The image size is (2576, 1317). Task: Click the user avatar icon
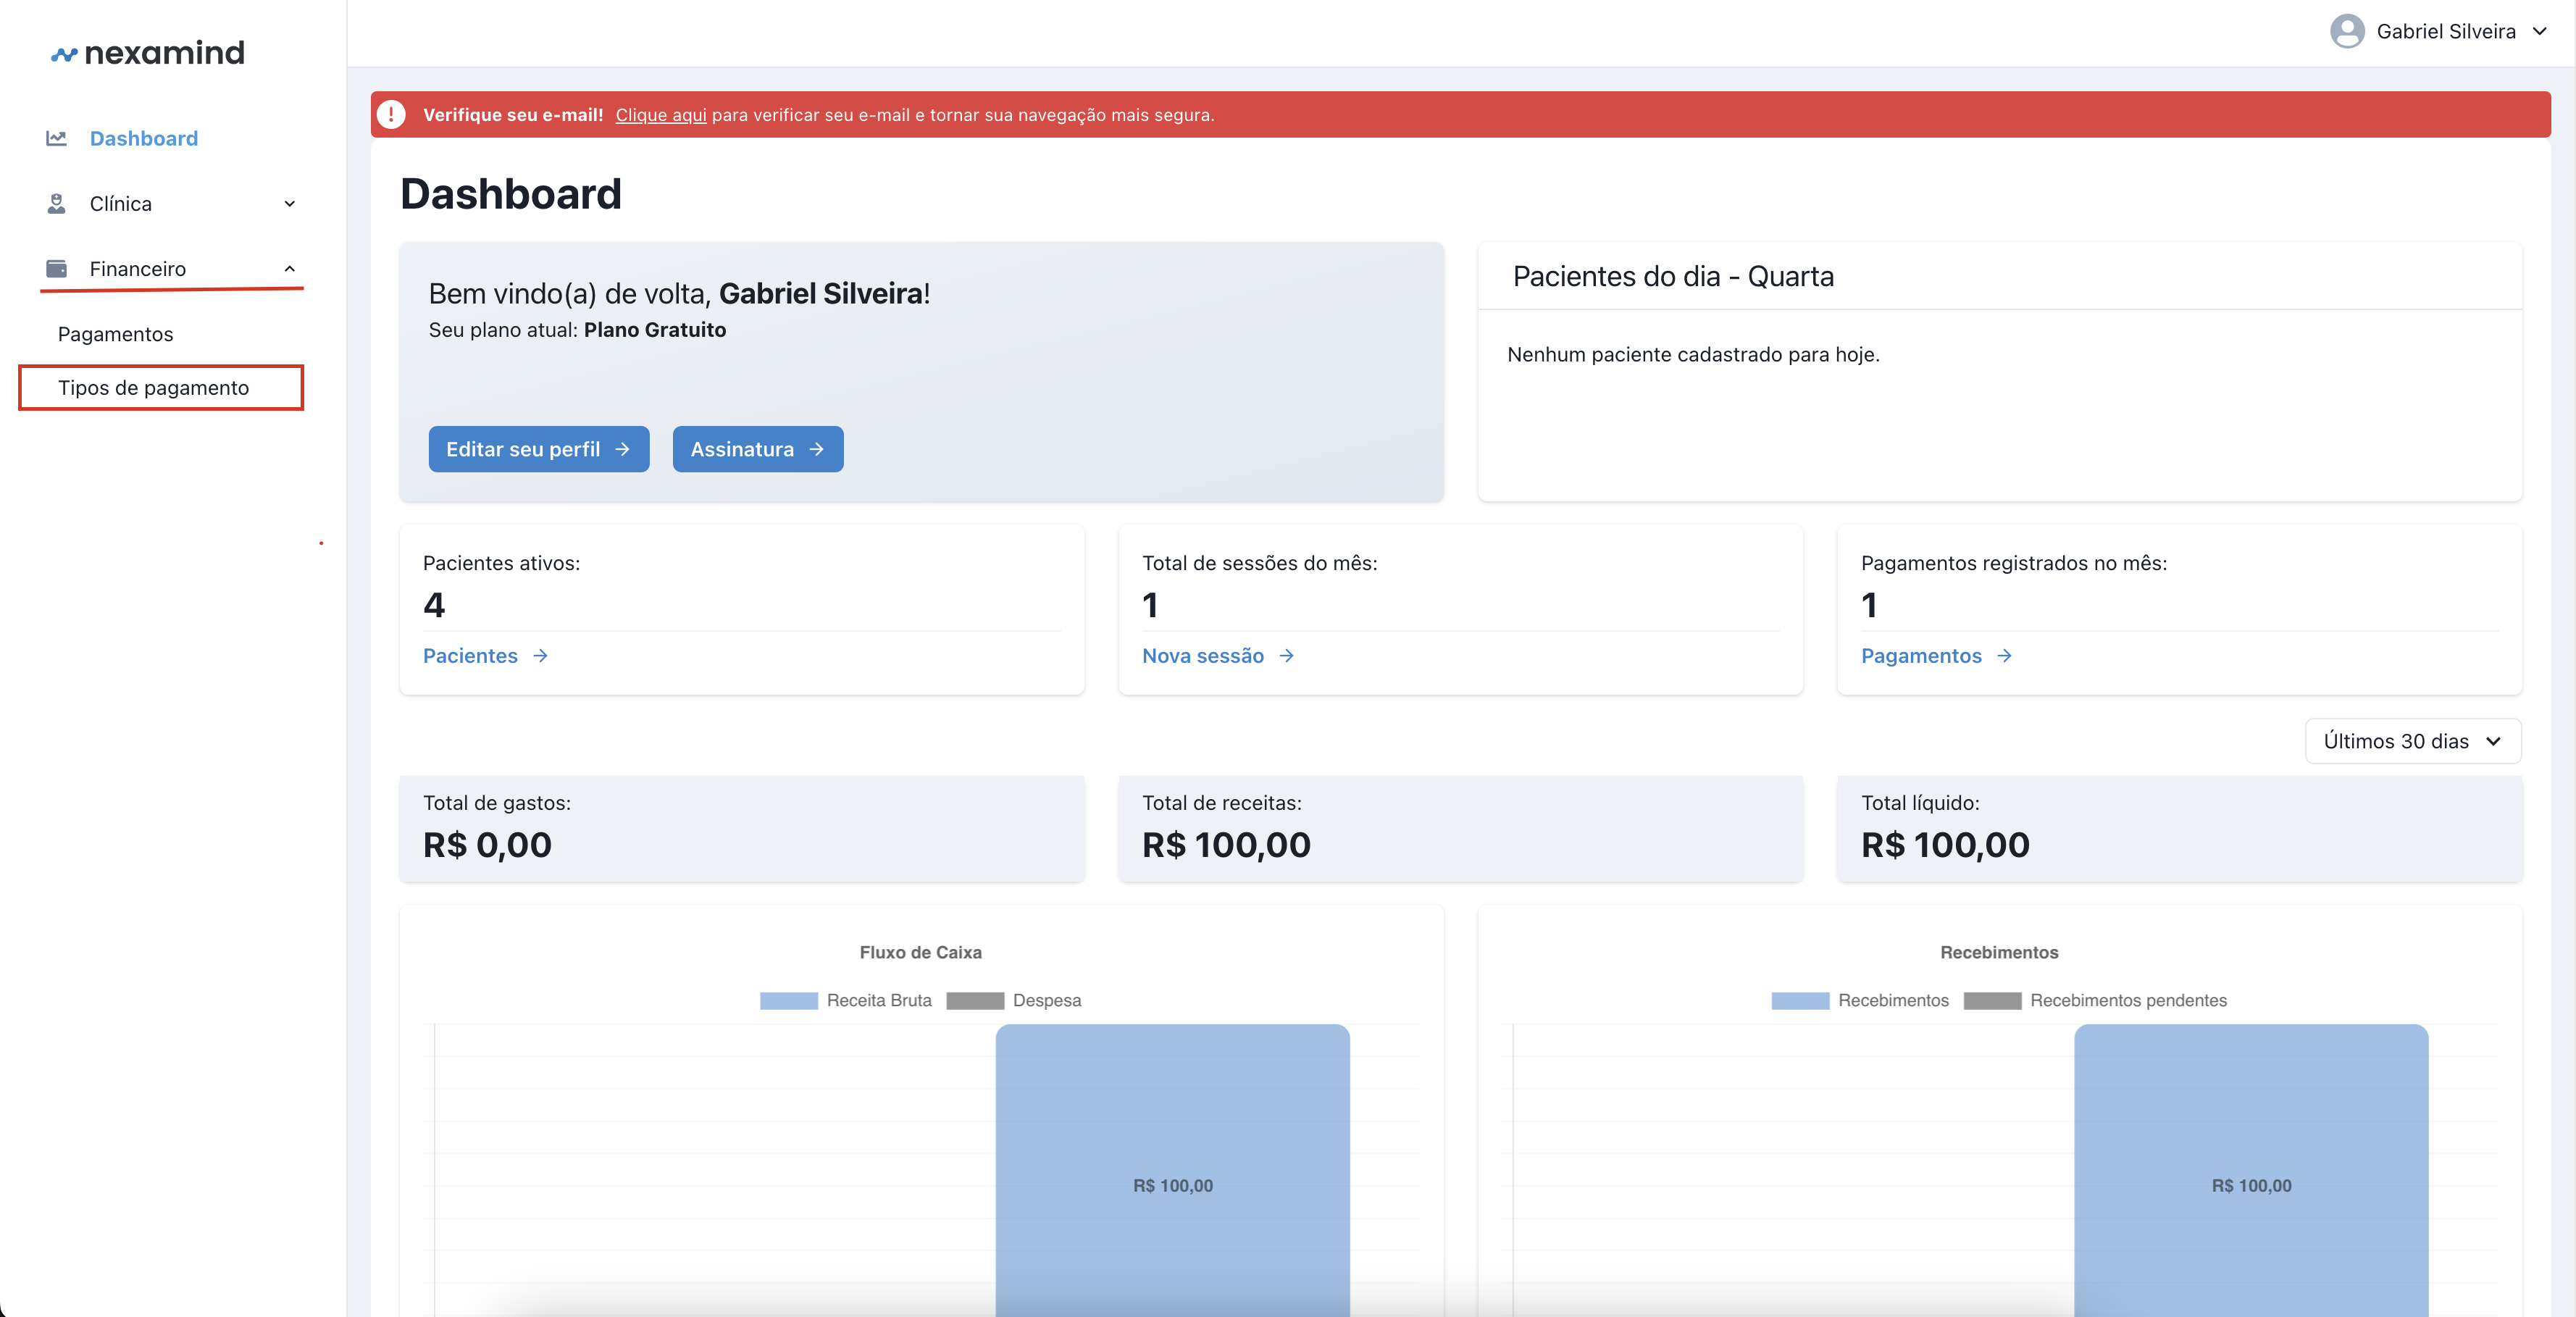click(2347, 31)
